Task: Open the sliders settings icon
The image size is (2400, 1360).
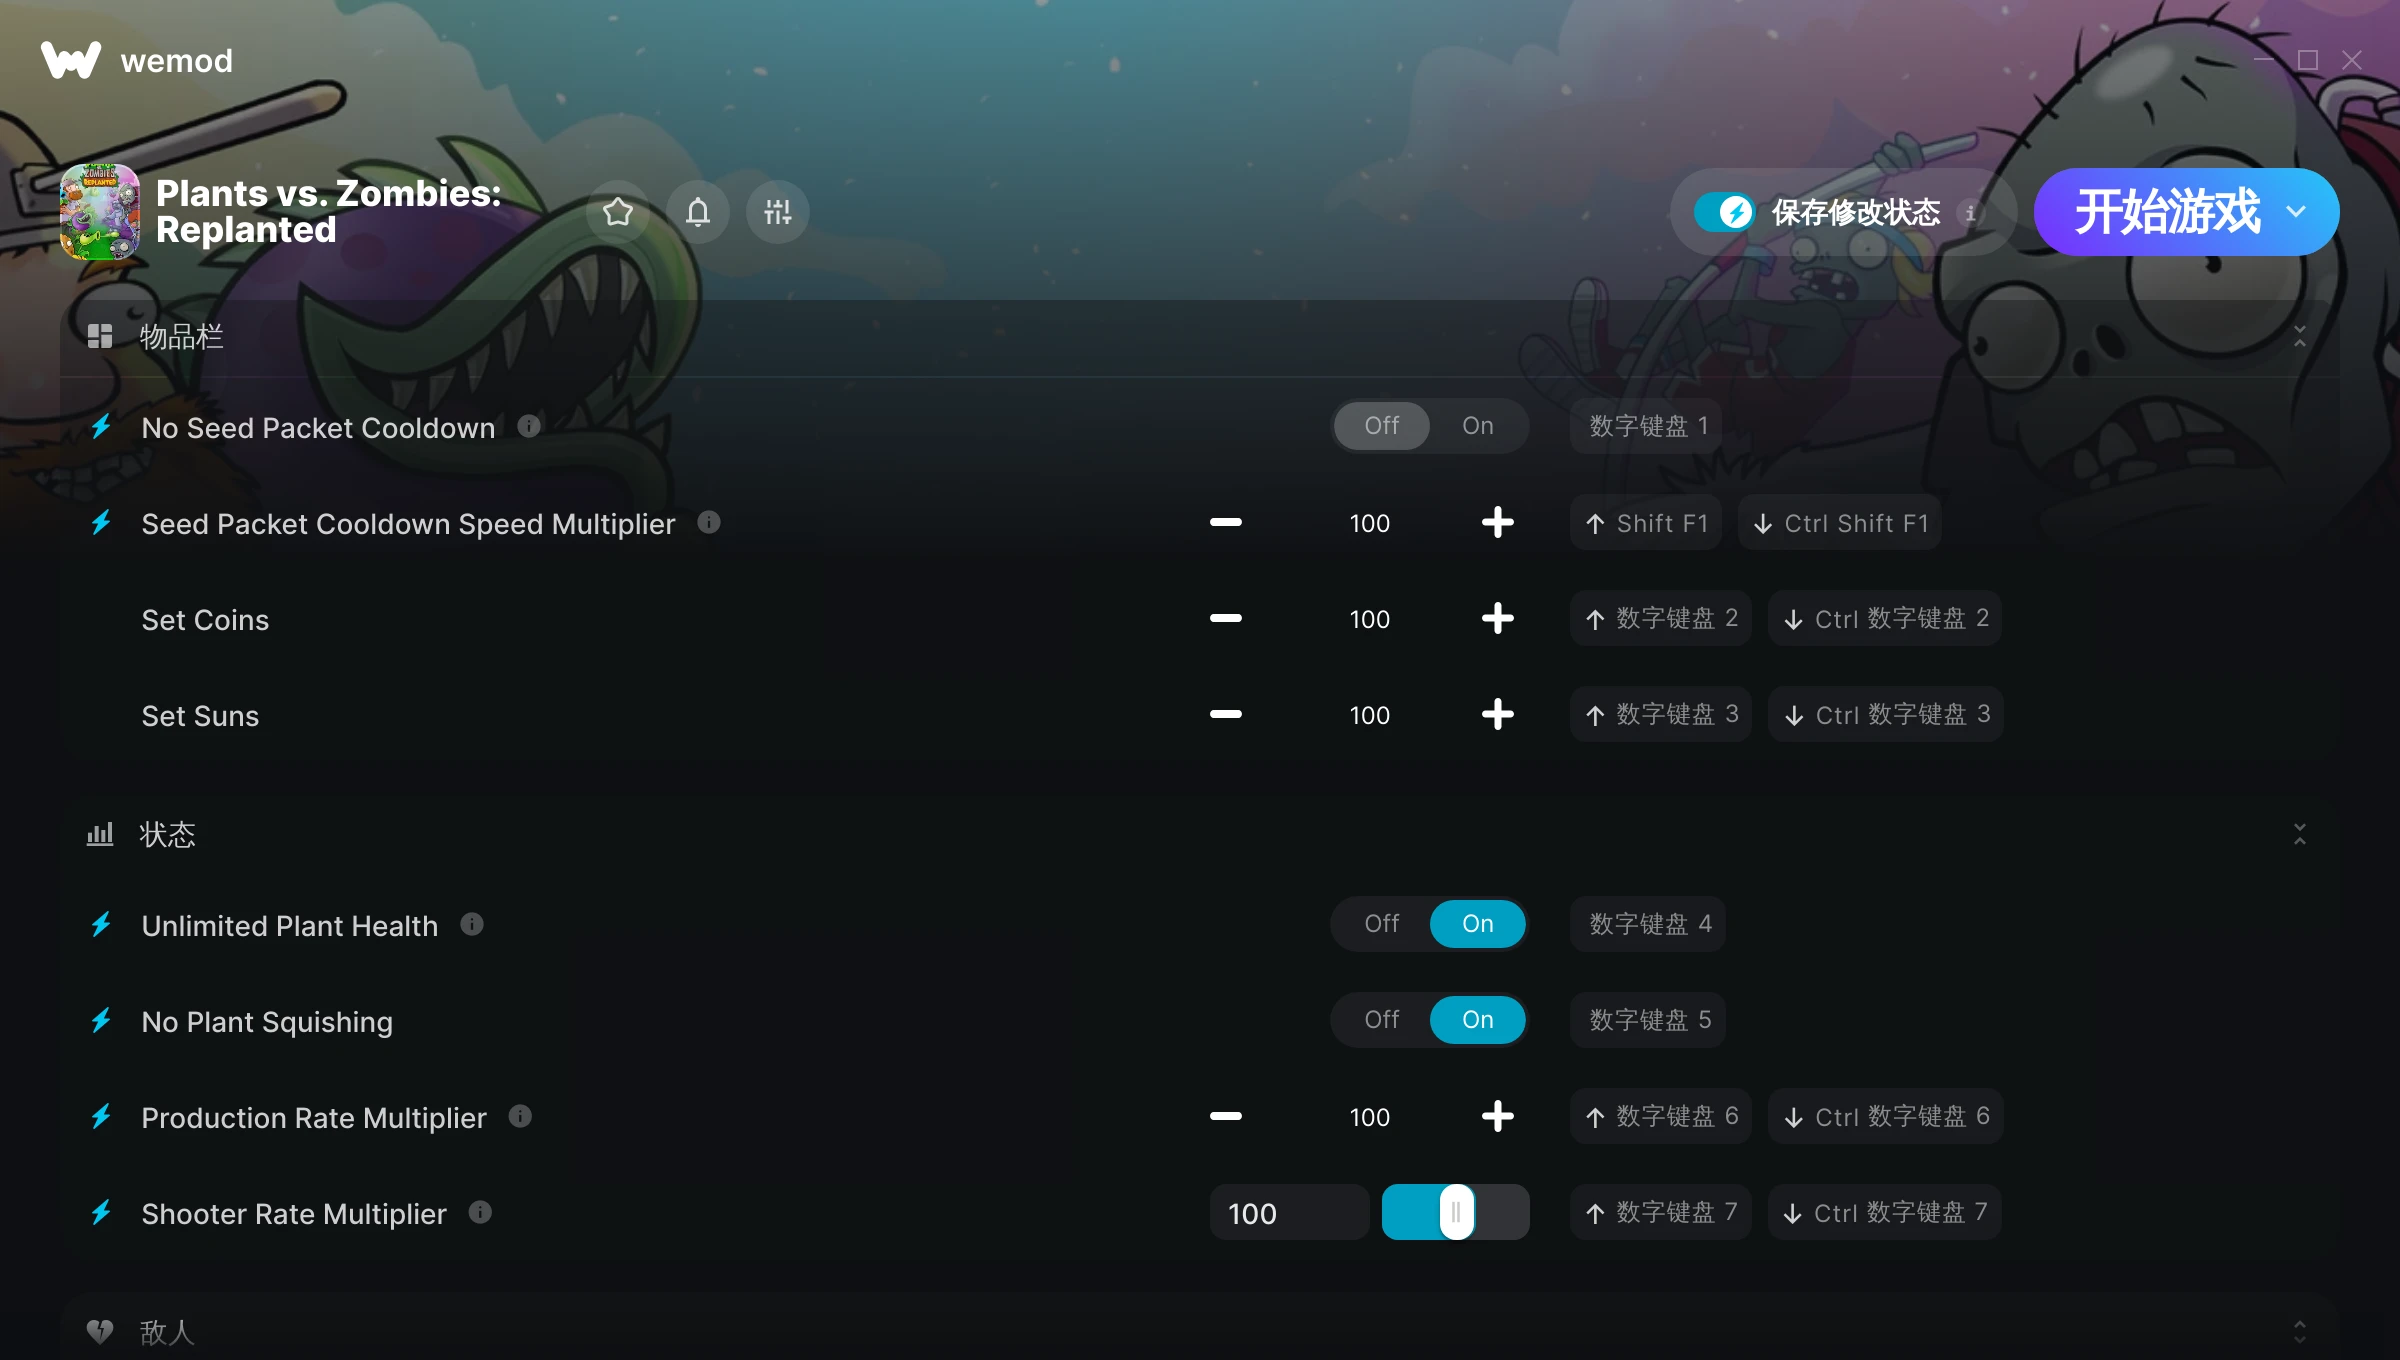Action: [x=778, y=212]
